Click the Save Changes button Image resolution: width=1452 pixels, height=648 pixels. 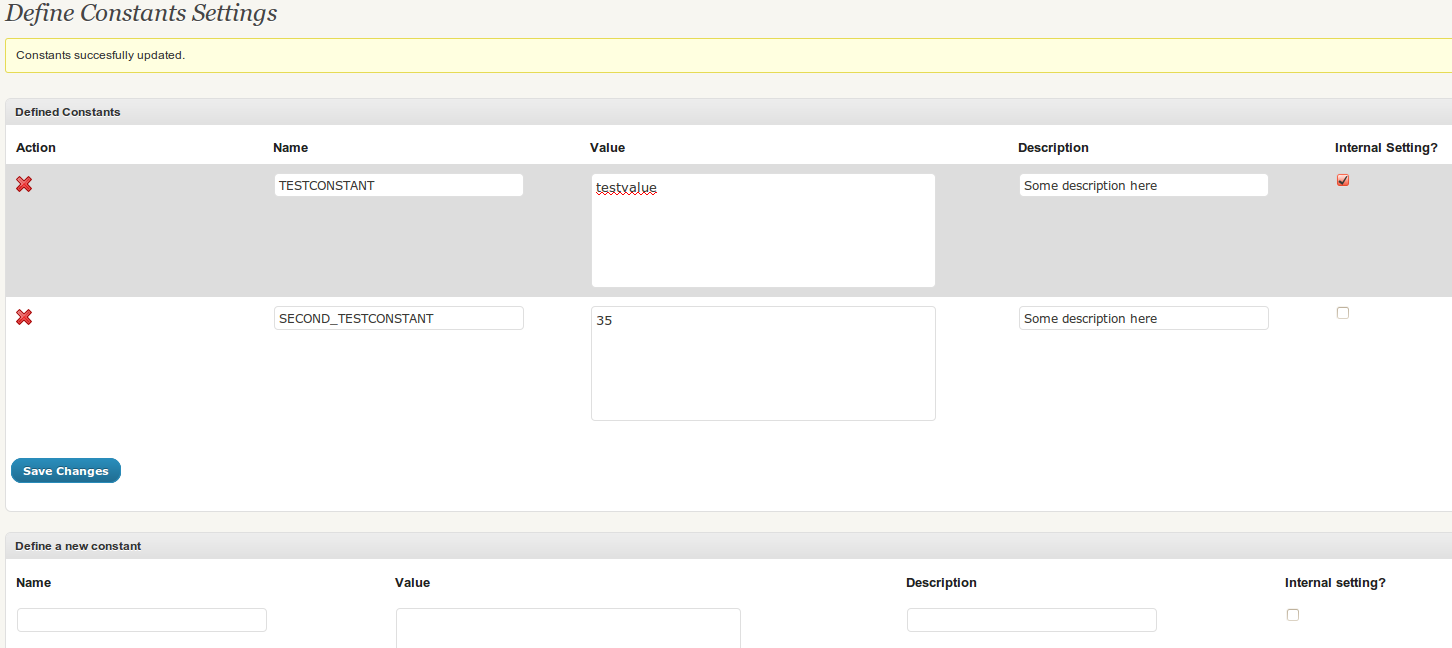pos(66,471)
